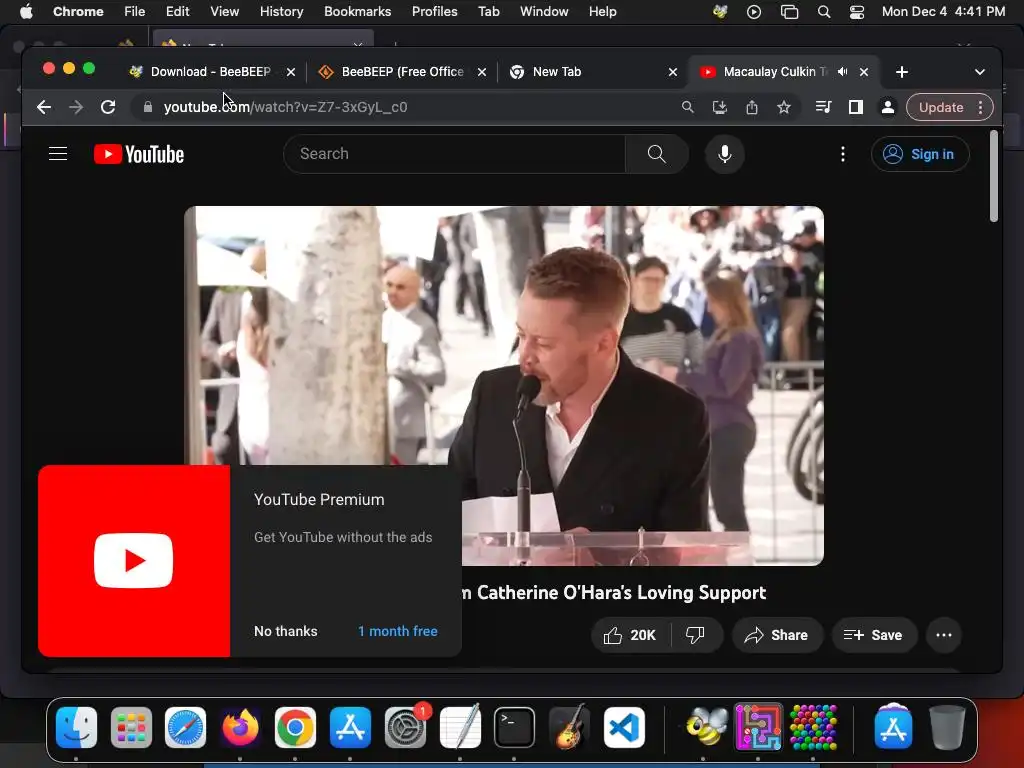Sign in to YouTube
Viewport: 1024px width, 768px height.
click(x=920, y=154)
